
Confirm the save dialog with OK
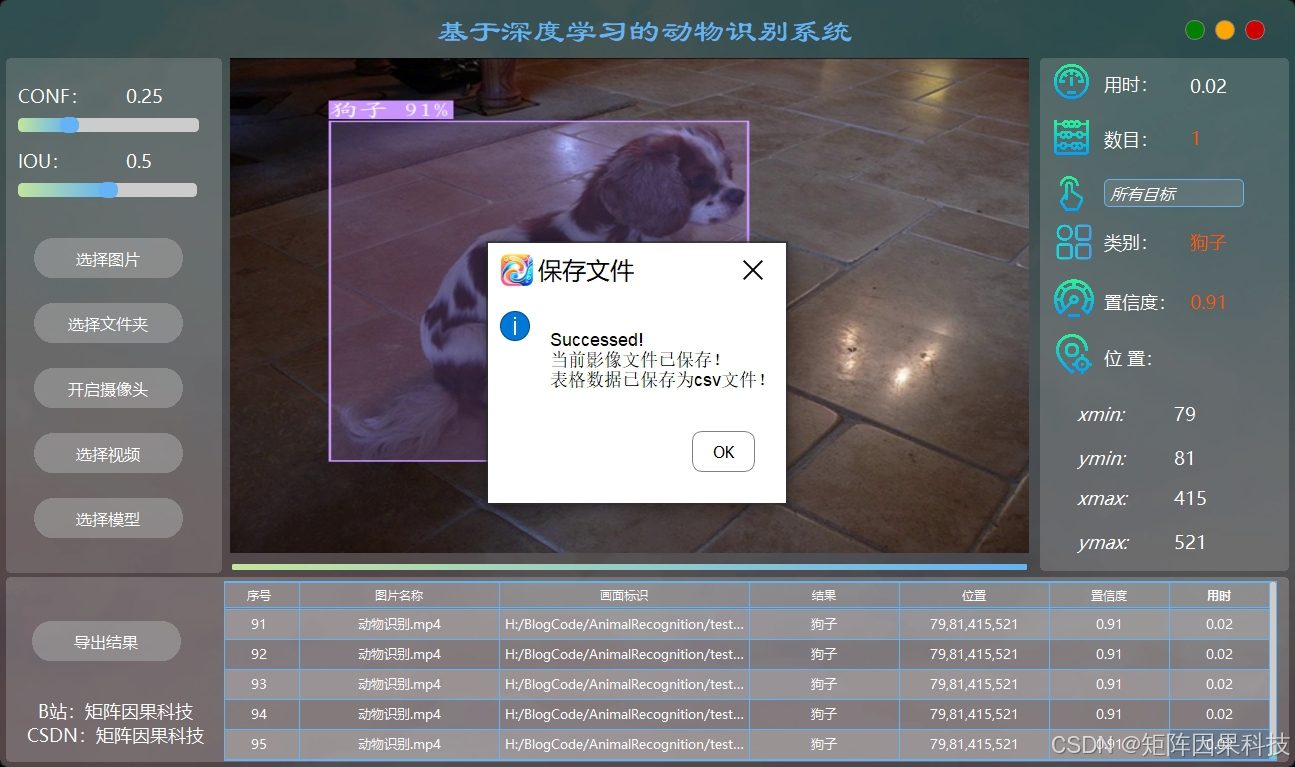pos(723,452)
